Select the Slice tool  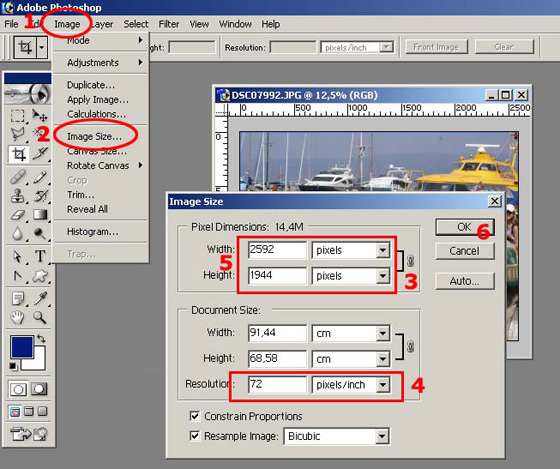coord(40,154)
